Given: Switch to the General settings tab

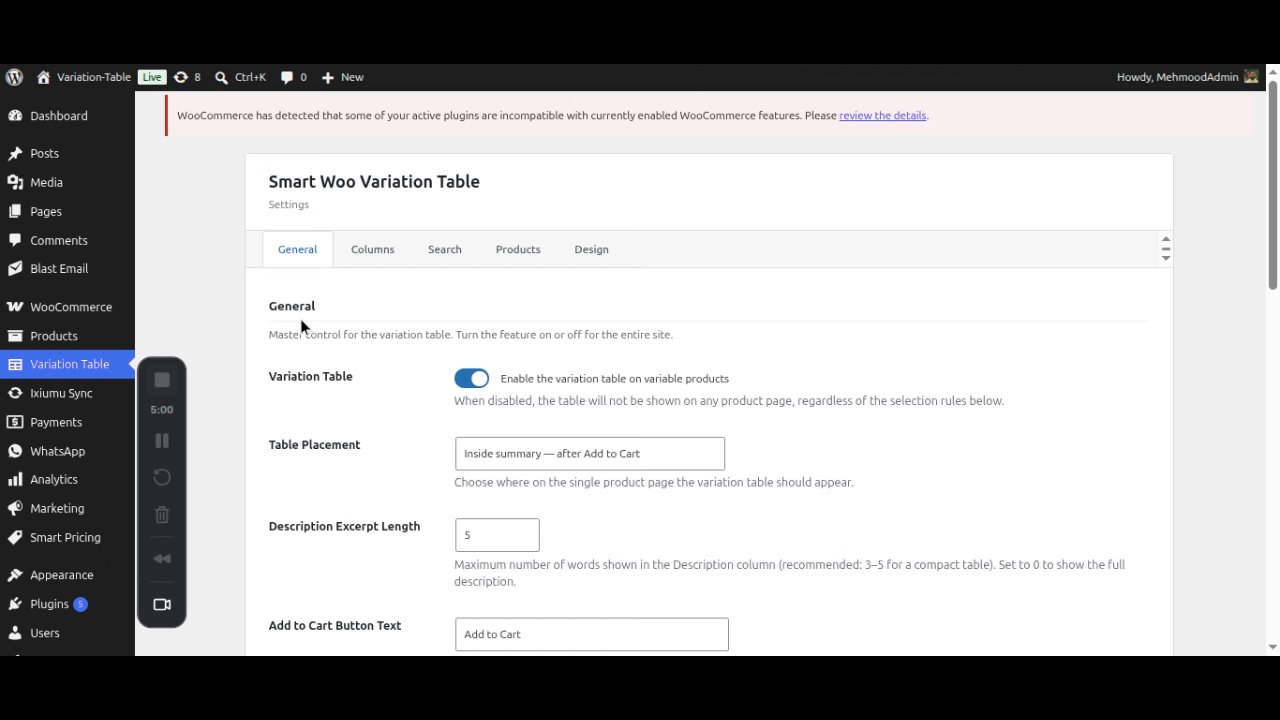Looking at the screenshot, I should click(x=297, y=249).
